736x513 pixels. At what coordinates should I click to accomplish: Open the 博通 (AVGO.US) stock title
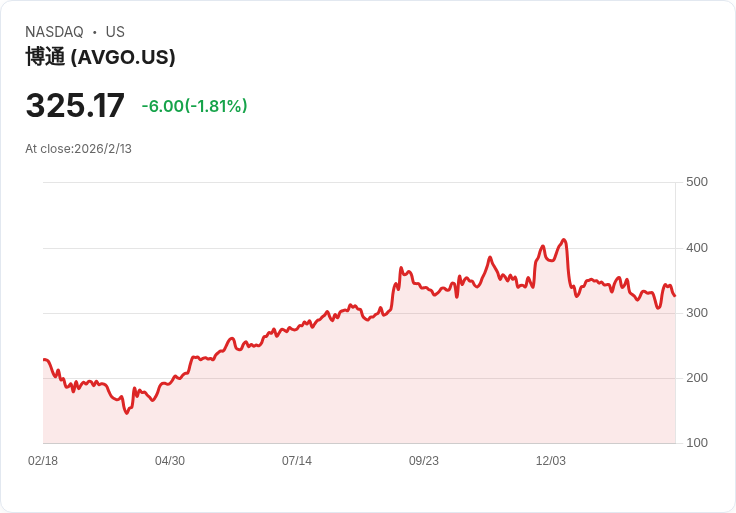click(x=100, y=57)
